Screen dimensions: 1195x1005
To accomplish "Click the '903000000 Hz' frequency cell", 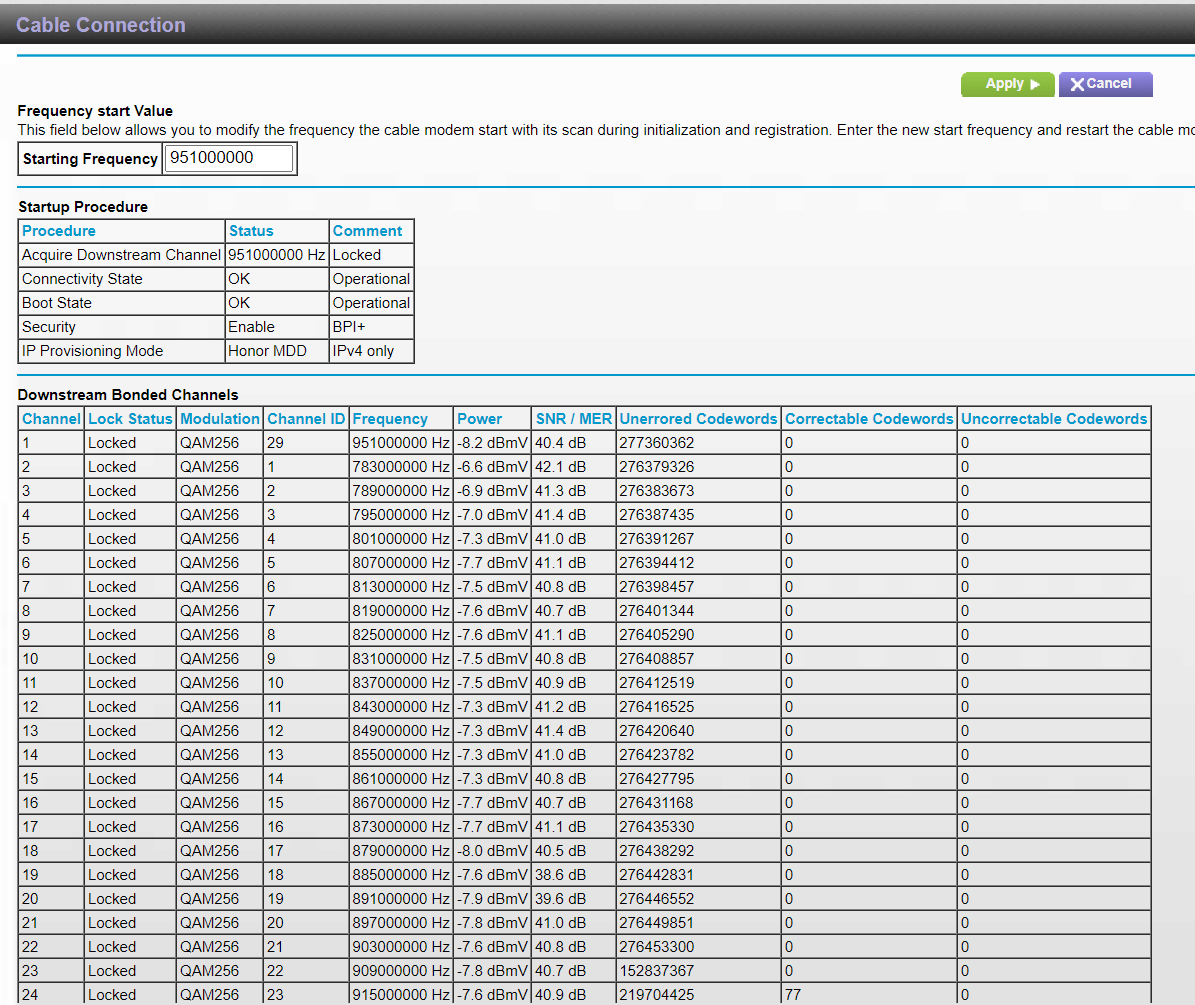I will 401,947.
